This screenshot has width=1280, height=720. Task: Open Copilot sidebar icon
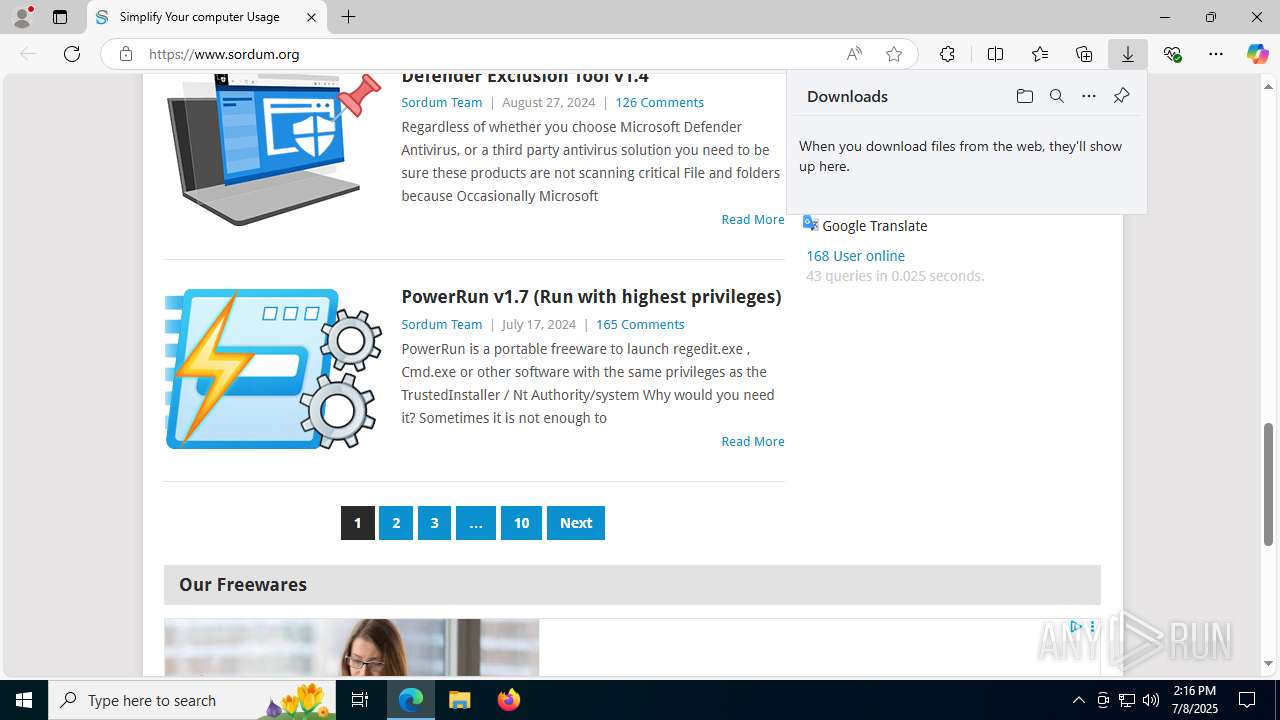coord(1257,54)
